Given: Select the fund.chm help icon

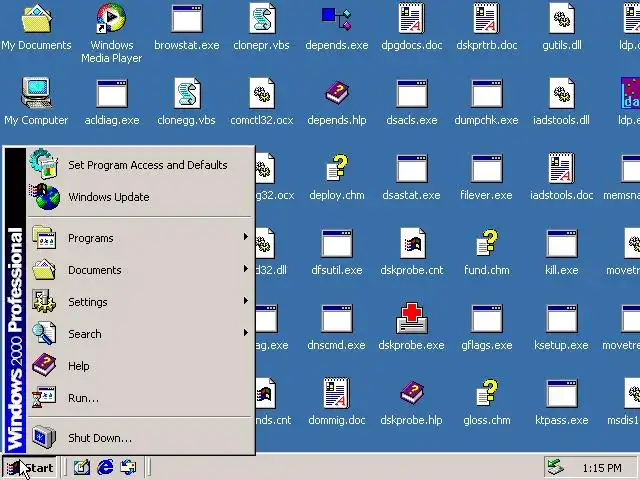Looking at the screenshot, I should tap(487, 243).
